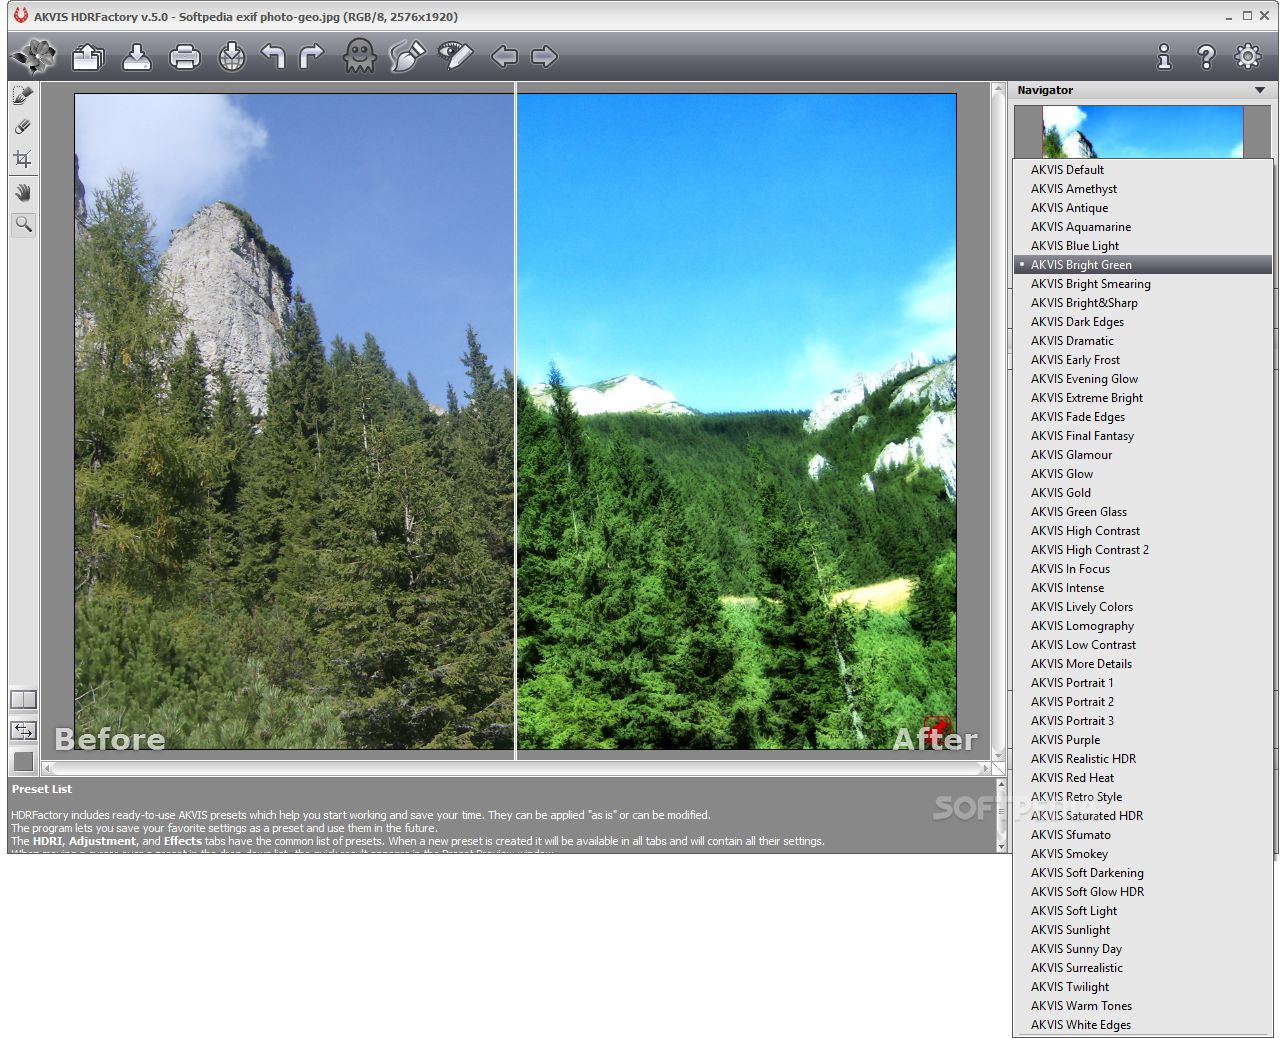Select AKVIS Saturated HDR preset

click(1143, 816)
